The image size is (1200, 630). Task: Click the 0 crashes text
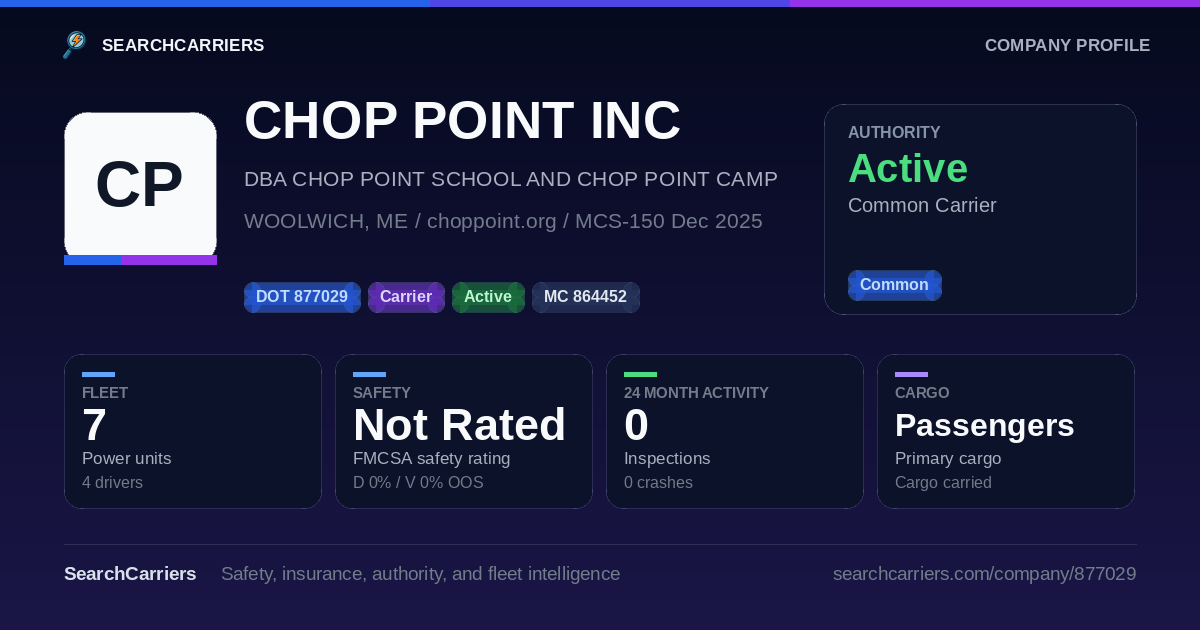pyautogui.click(x=658, y=483)
